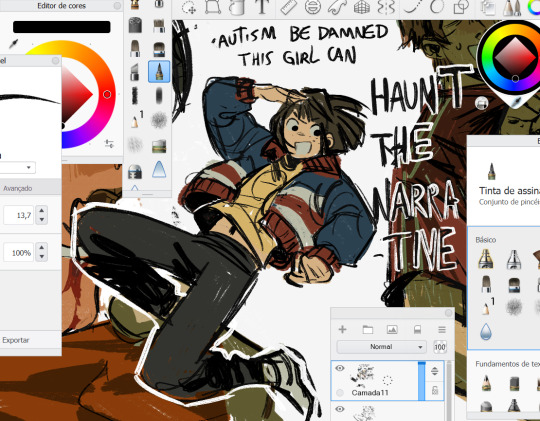Turn on the symmetry tool

386,7
